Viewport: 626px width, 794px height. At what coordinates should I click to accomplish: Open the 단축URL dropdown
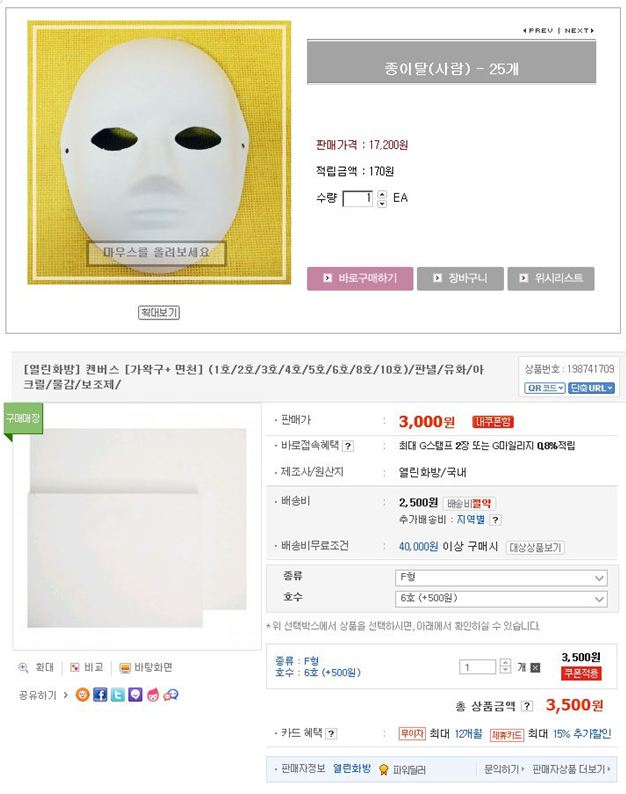pos(591,388)
